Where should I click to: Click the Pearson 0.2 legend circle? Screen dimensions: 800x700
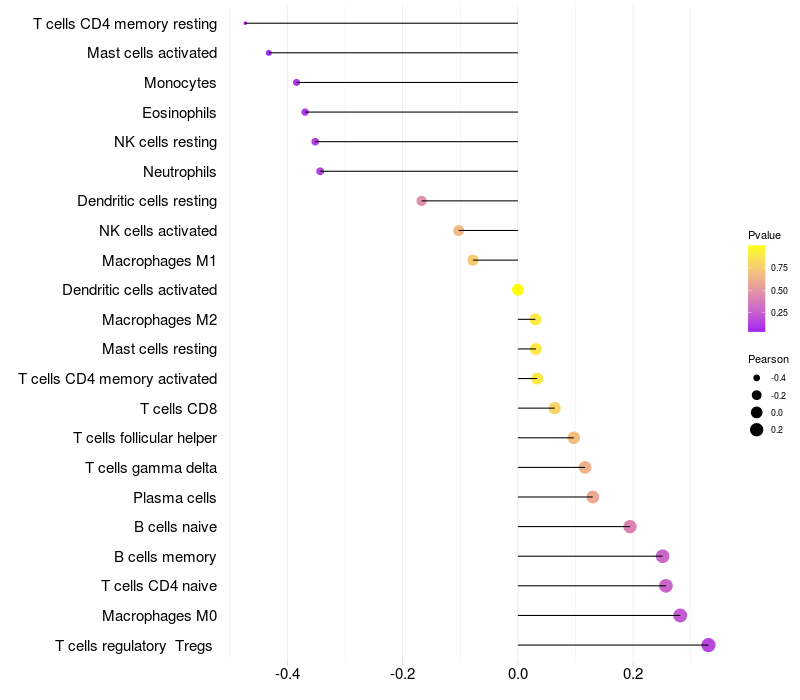click(x=756, y=430)
